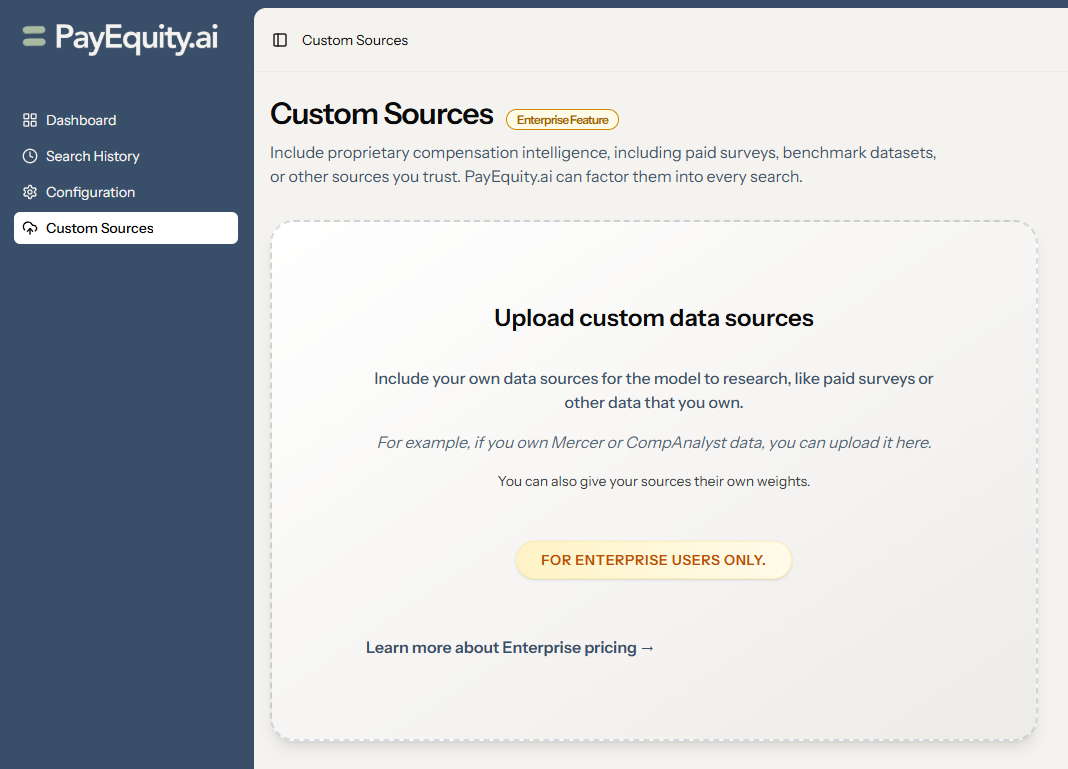This screenshot has height=769, width=1068.
Task: Navigate to Search History
Action: pos(92,155)
